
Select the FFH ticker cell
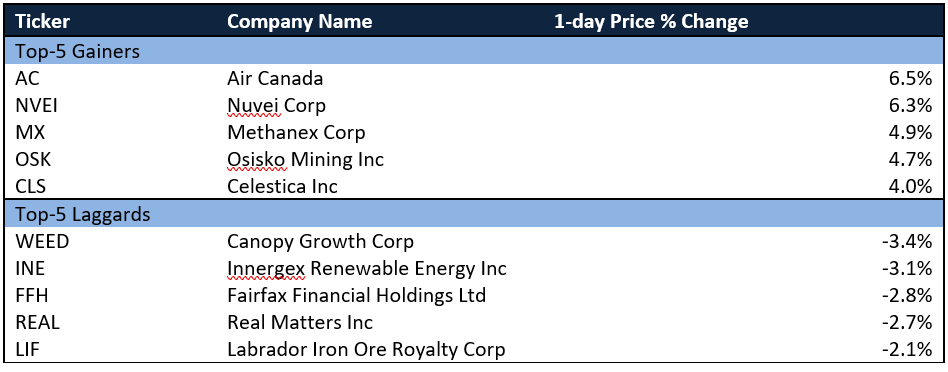[31, 295]
